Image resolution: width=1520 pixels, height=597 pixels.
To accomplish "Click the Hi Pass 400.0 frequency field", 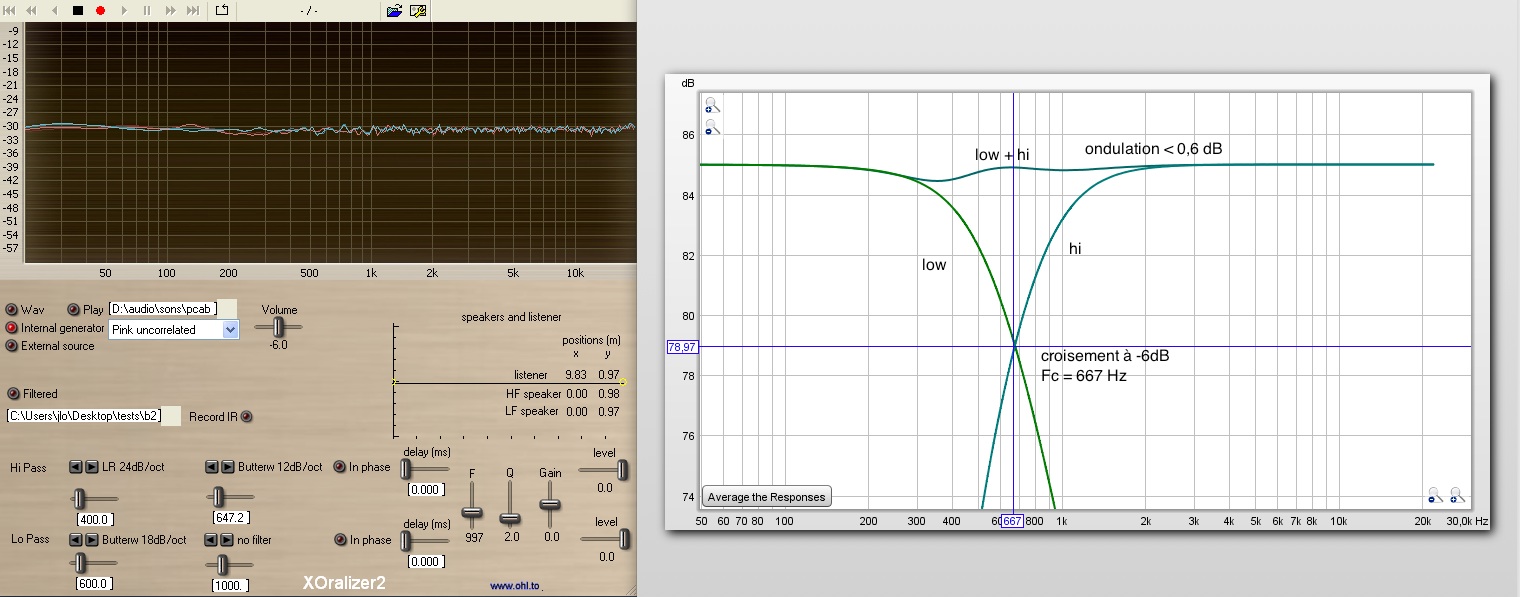I will tap(96, 519).
